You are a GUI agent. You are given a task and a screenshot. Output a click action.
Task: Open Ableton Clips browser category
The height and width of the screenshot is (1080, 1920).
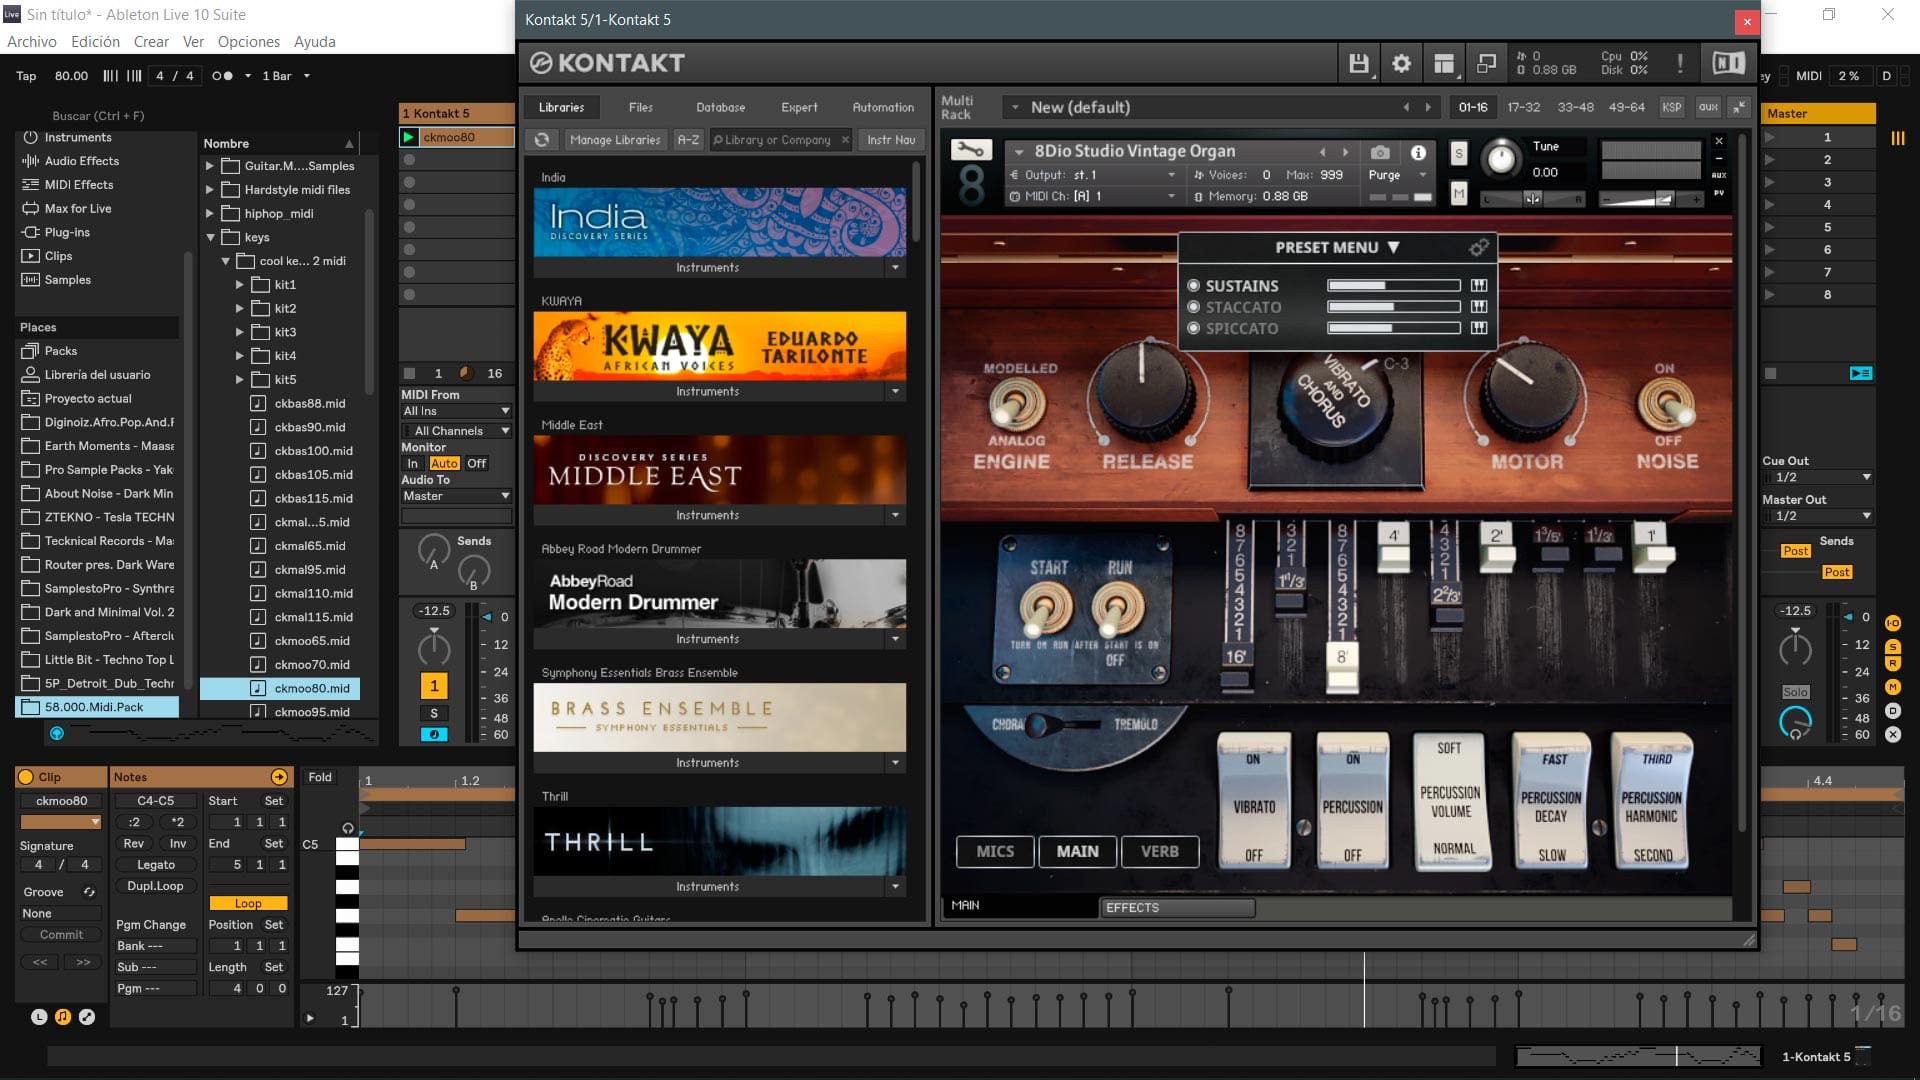pos(58,256)
